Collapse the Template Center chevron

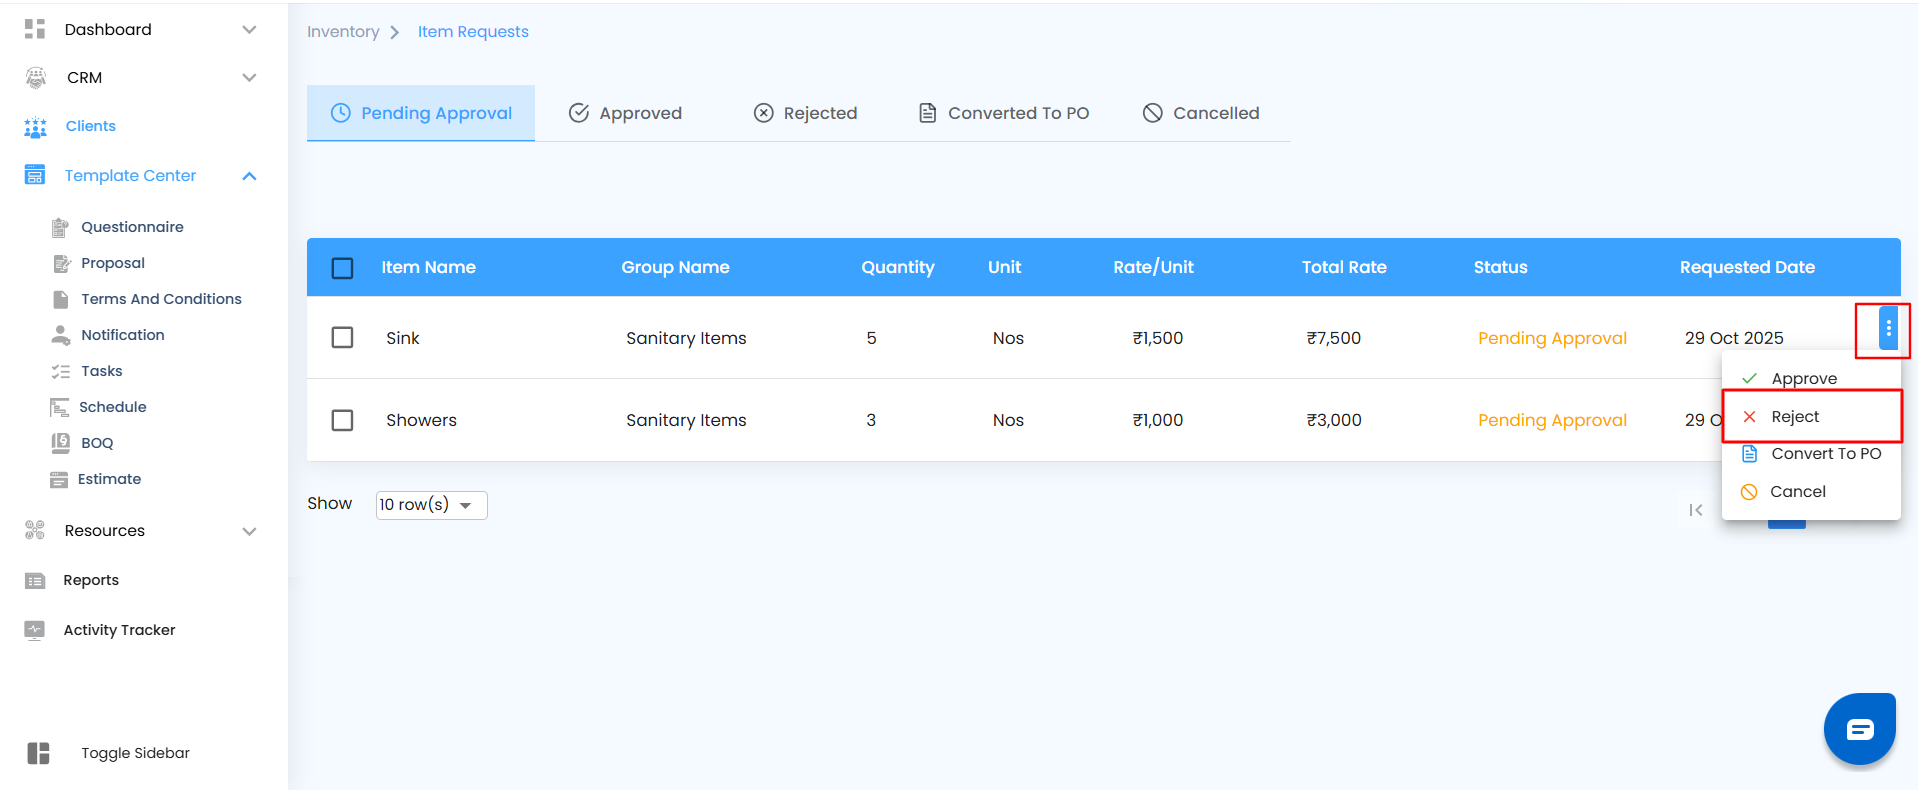[250, 176]
